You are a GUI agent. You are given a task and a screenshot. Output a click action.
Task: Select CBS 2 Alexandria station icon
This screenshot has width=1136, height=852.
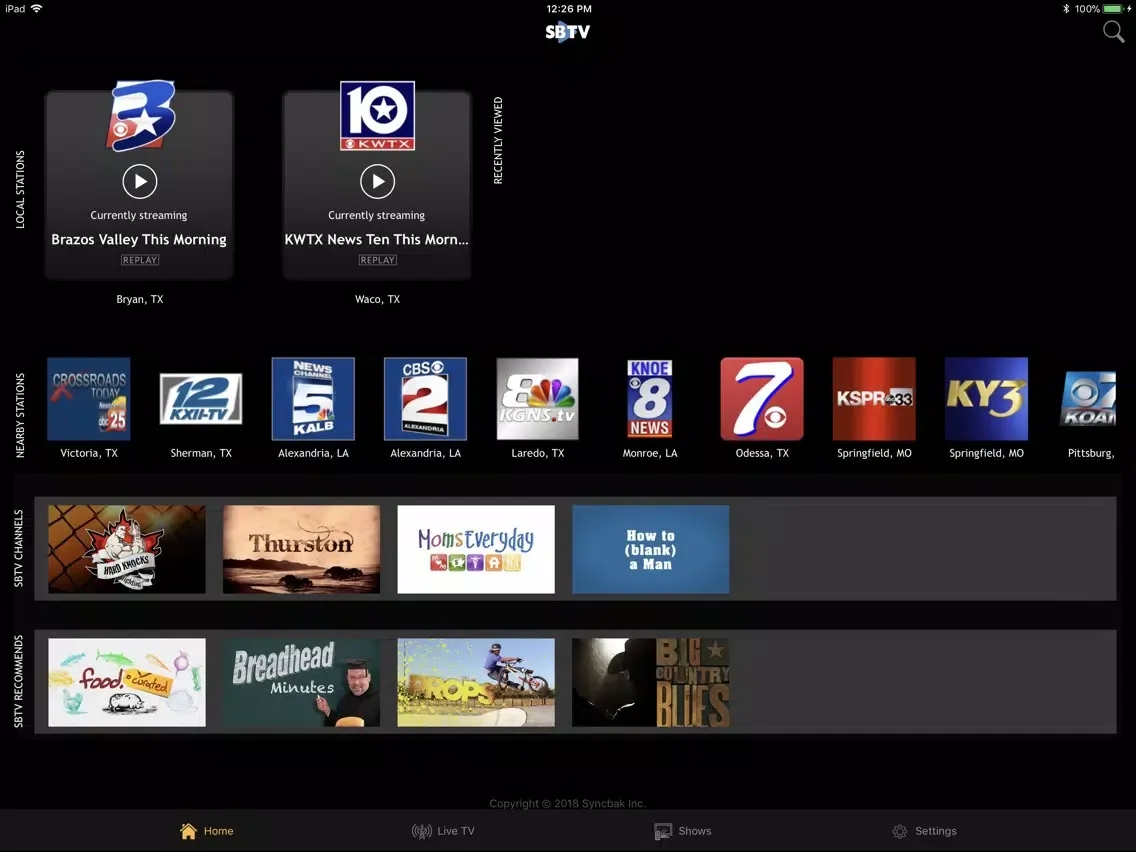click(x=425, y=399)
